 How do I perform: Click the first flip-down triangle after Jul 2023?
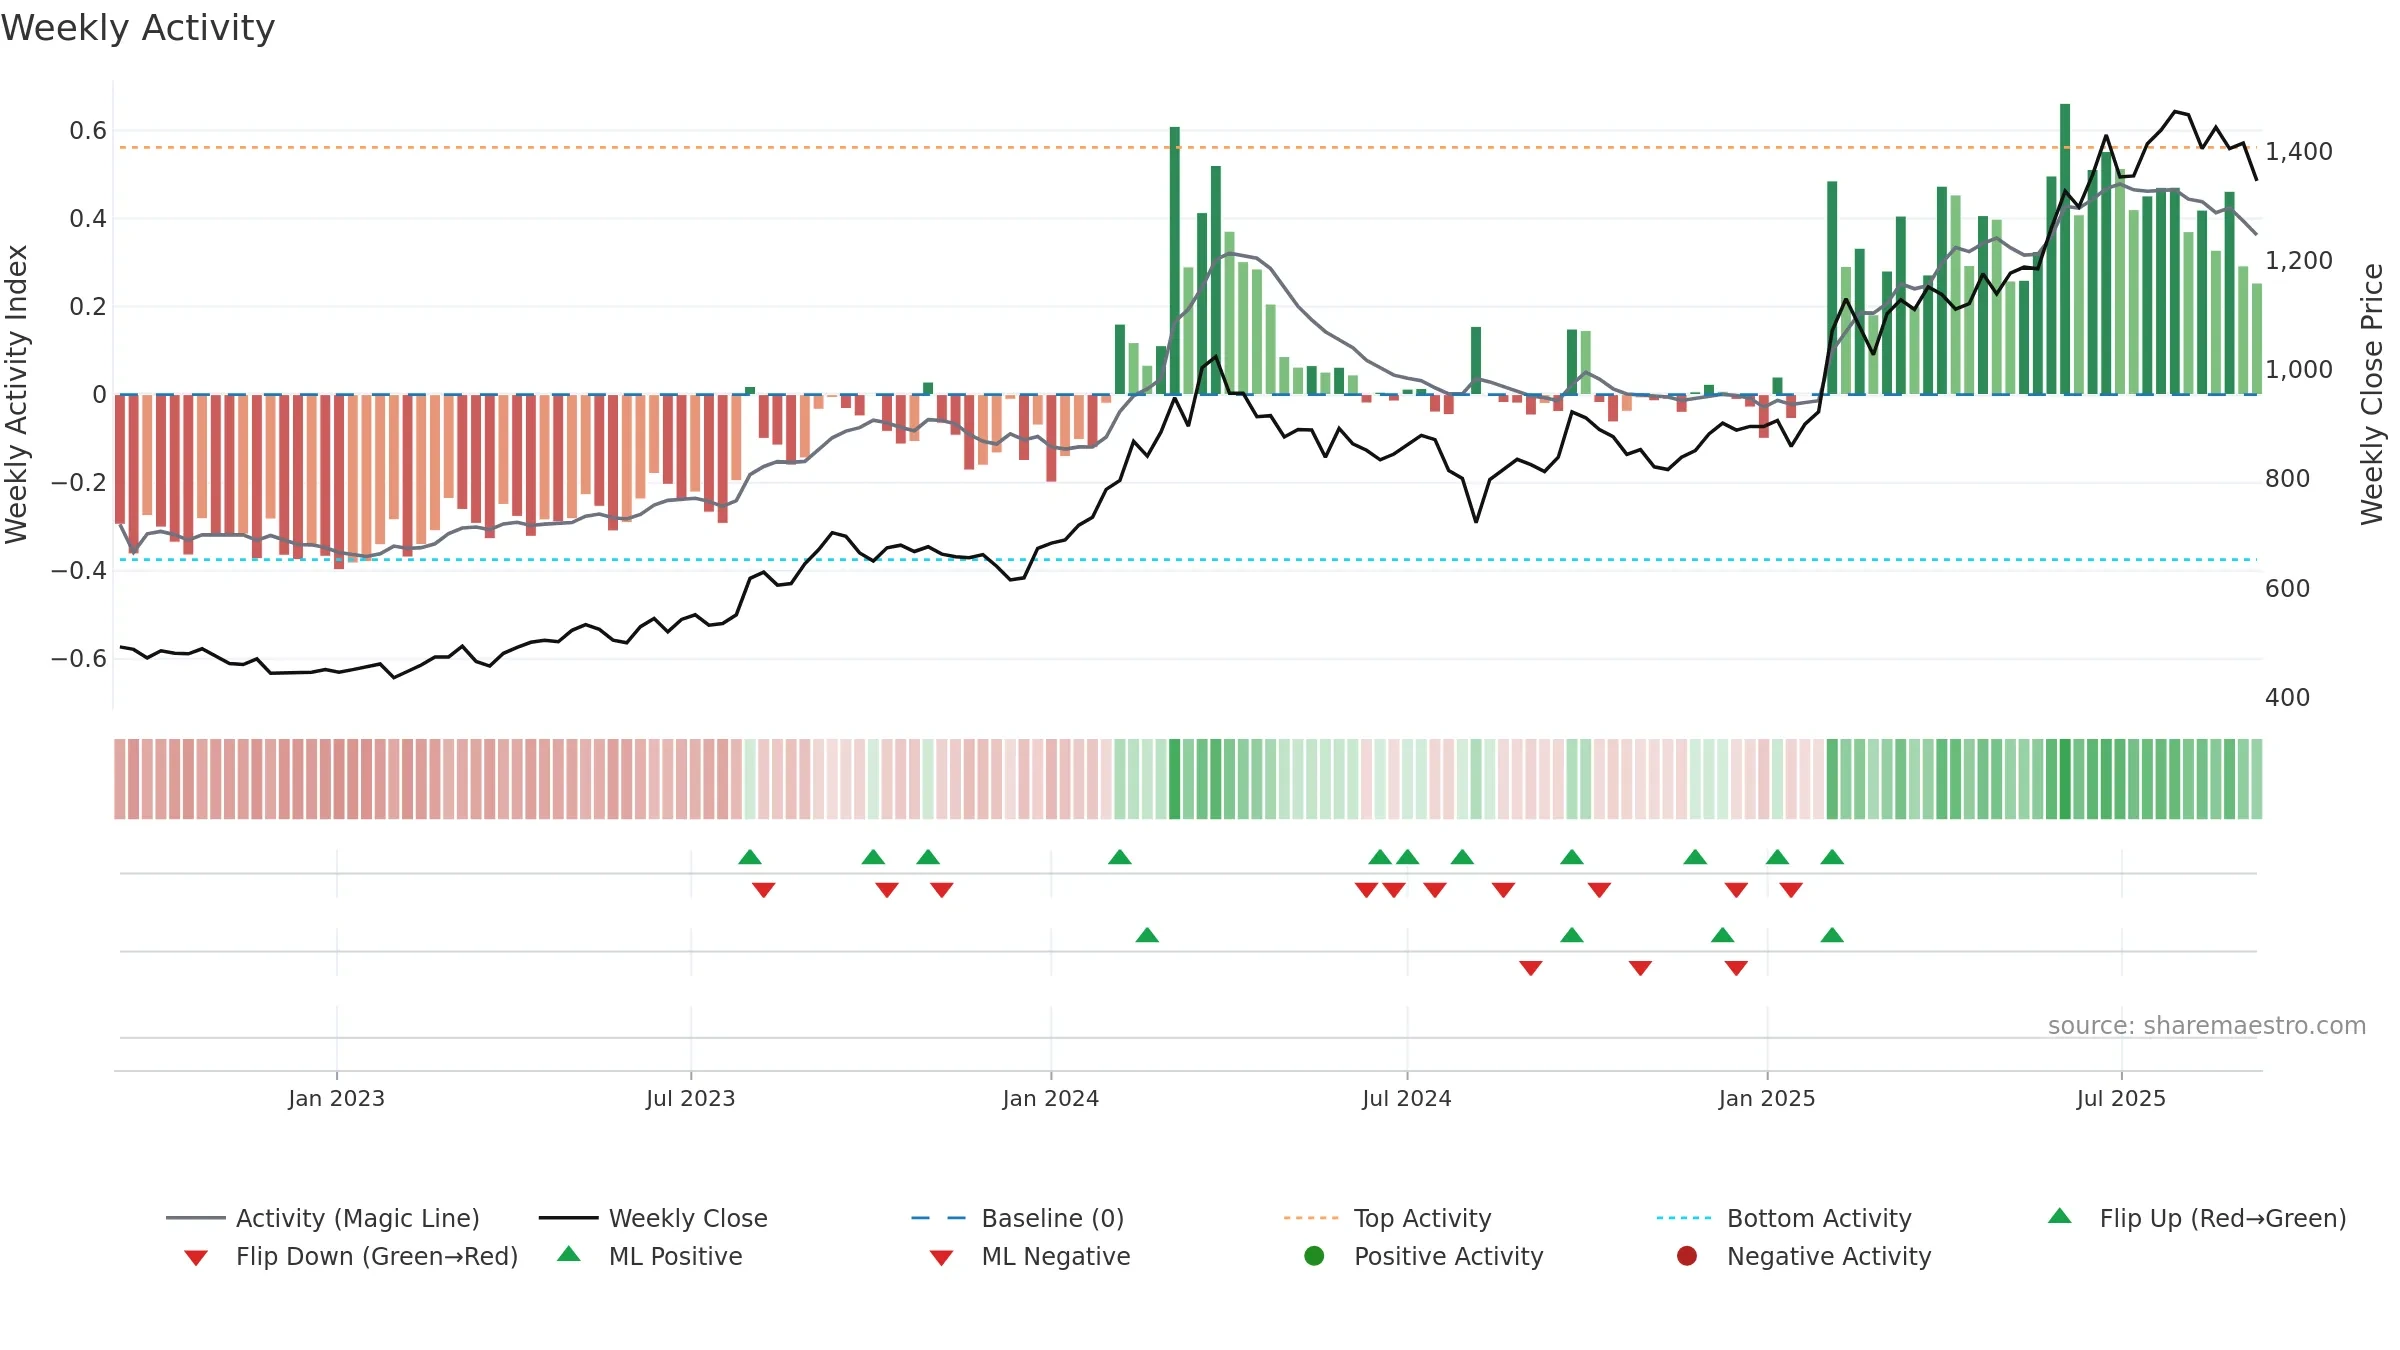point(763,889)
